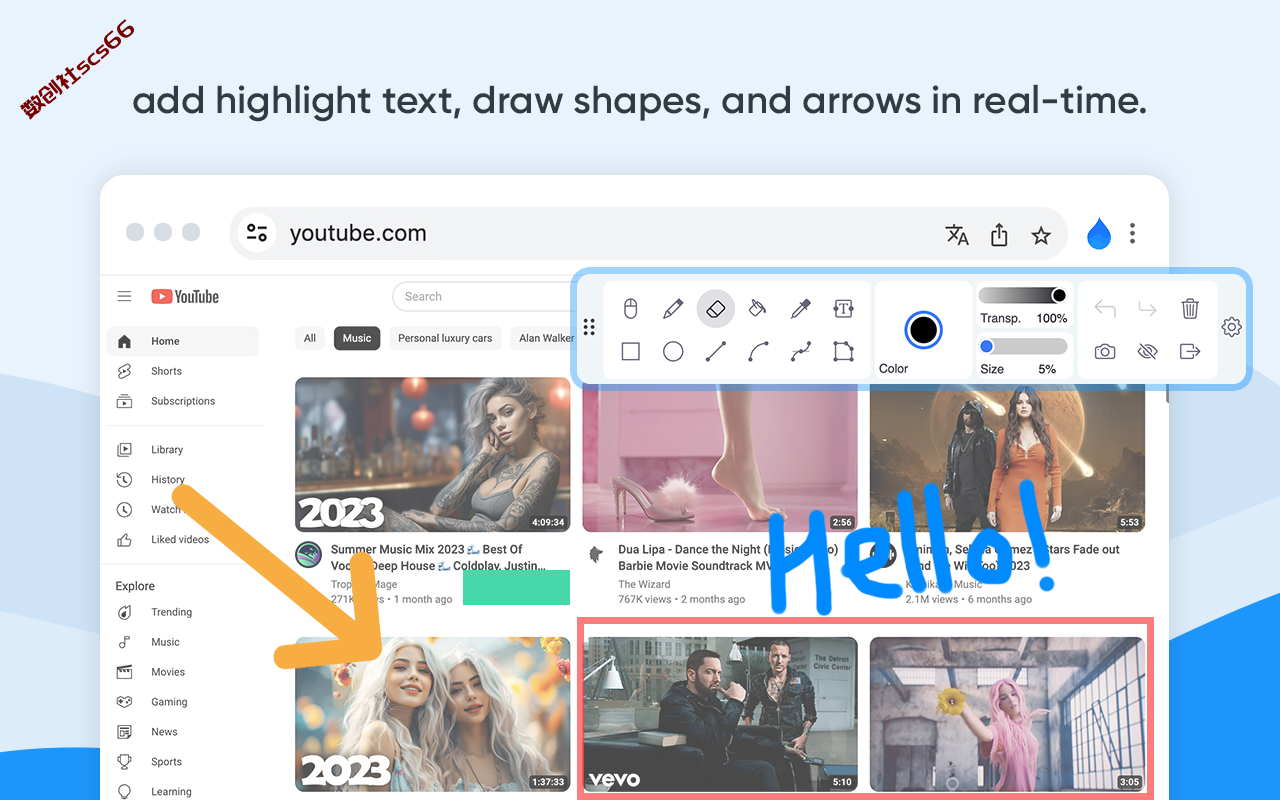Screen dimensions: 1280x800
Task: Open the site info icon beside youtube.com
Action: (x=257, y=233)
